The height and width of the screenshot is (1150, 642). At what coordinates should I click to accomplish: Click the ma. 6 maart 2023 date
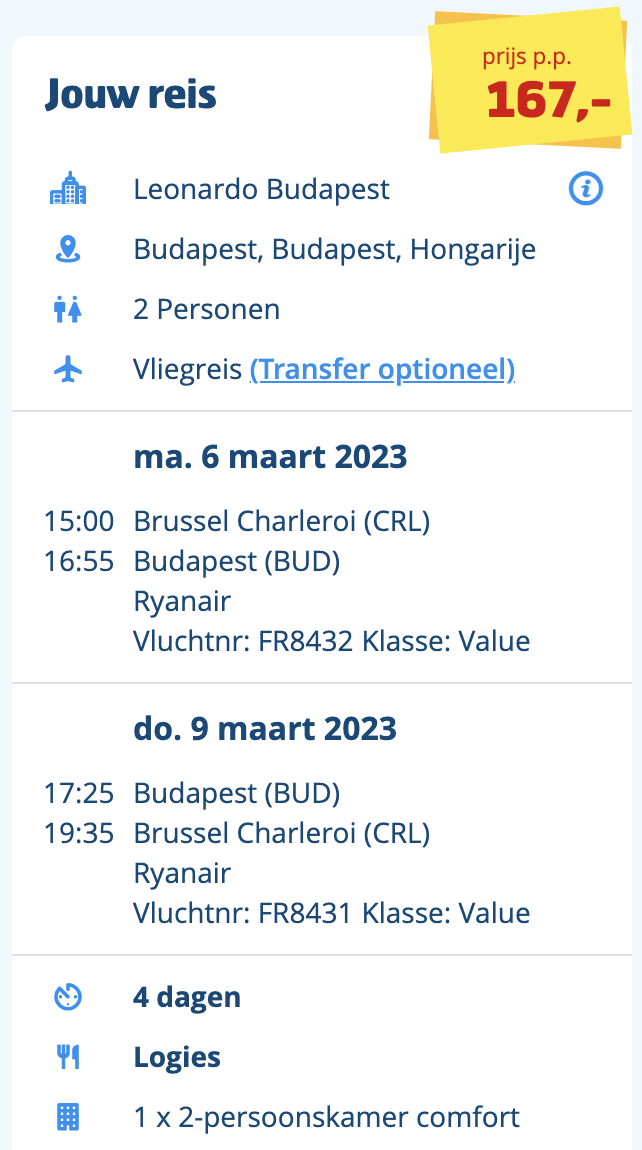[270, 457]
